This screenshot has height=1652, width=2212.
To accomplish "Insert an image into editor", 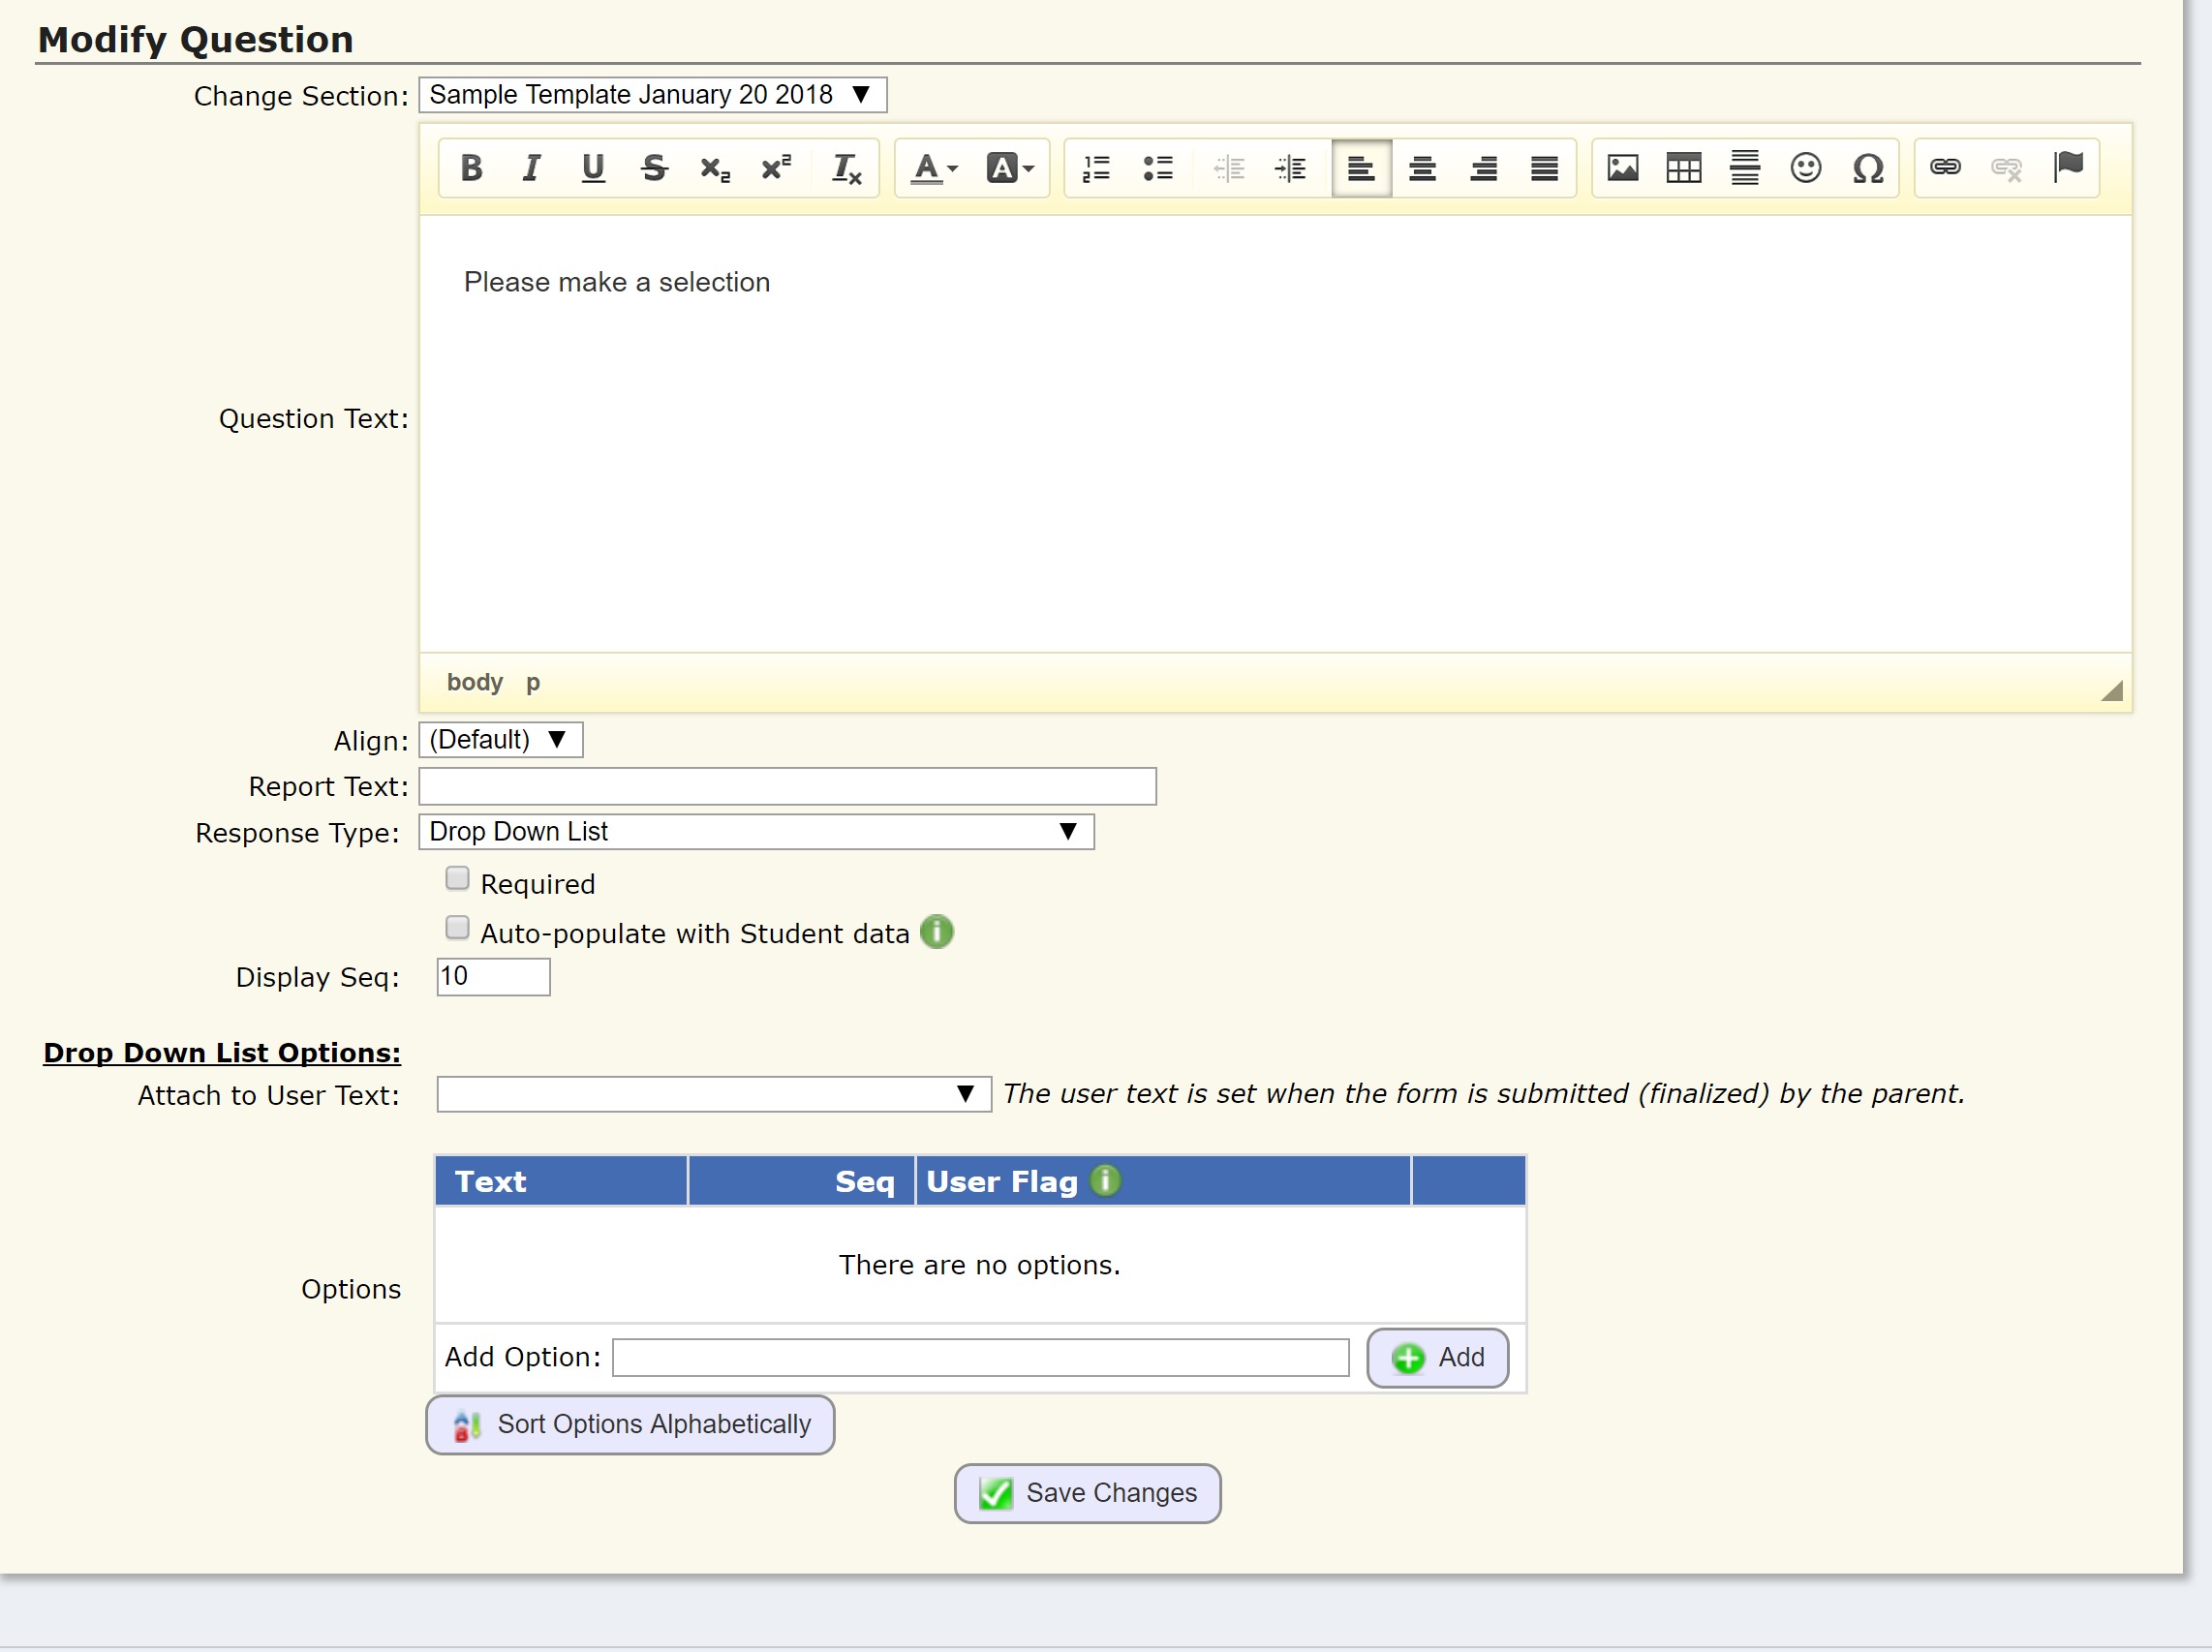I will coord(1622,168).
